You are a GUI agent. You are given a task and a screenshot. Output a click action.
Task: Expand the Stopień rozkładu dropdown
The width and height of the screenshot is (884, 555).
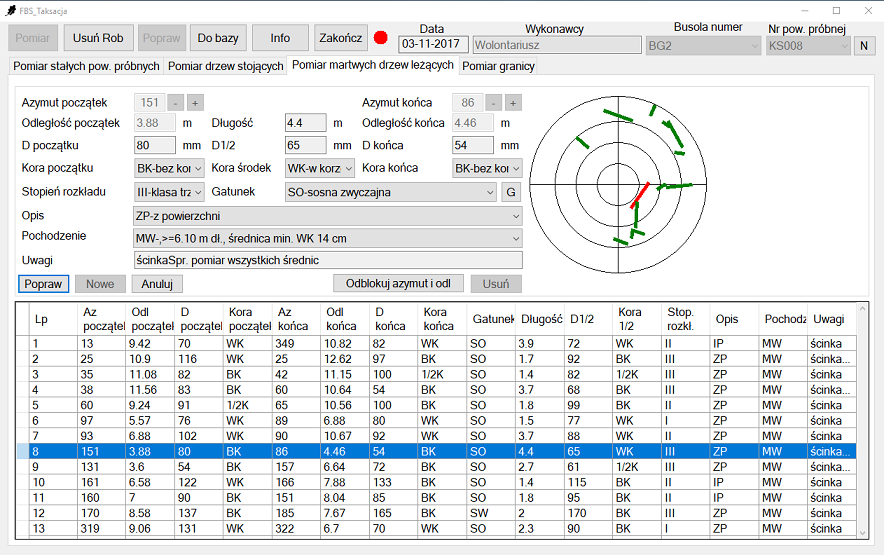click(x=170, y=192)
